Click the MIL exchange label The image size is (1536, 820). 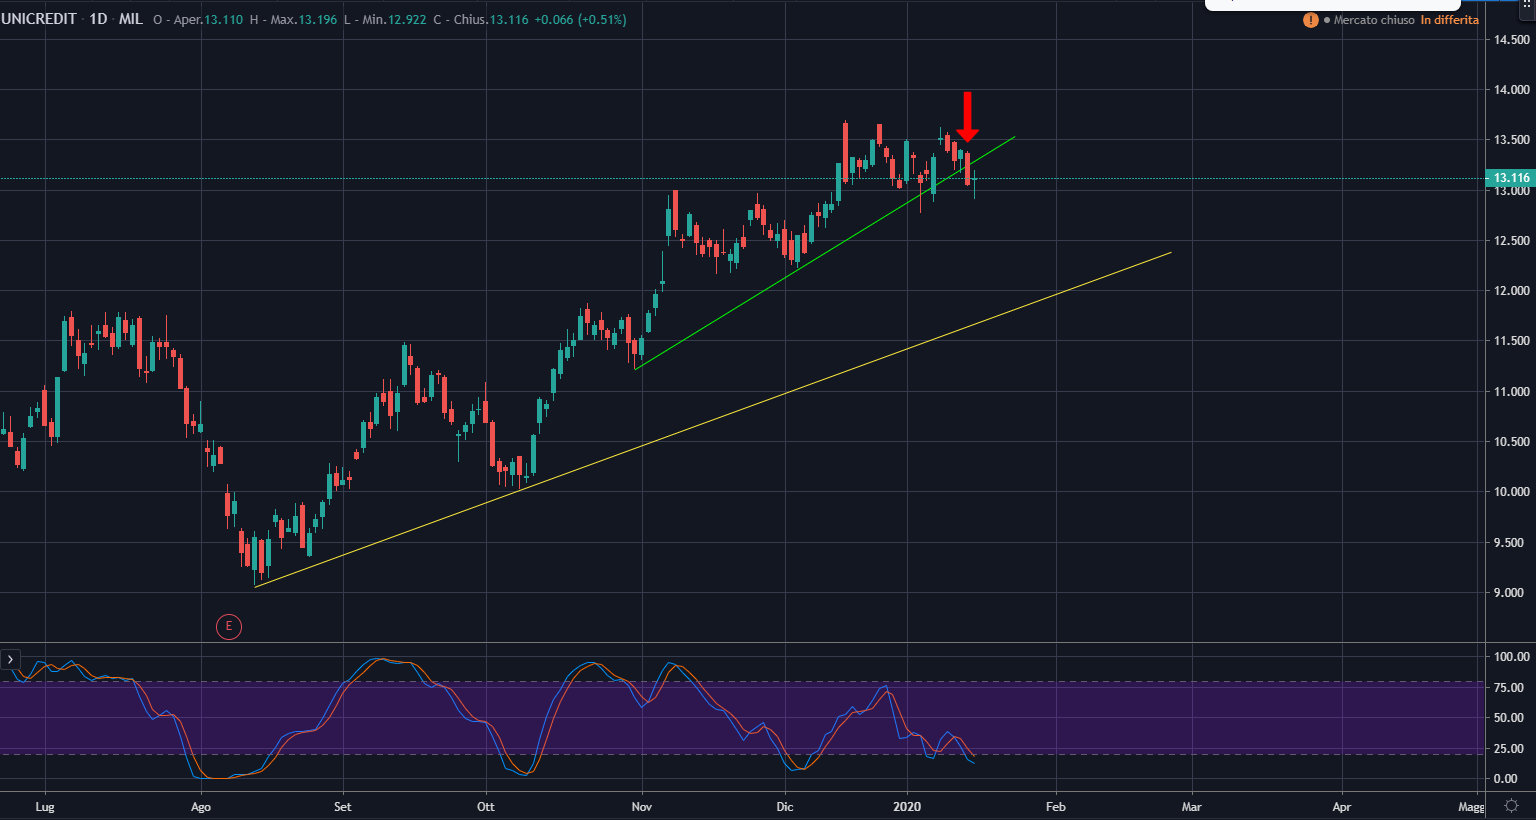(131, 19)
